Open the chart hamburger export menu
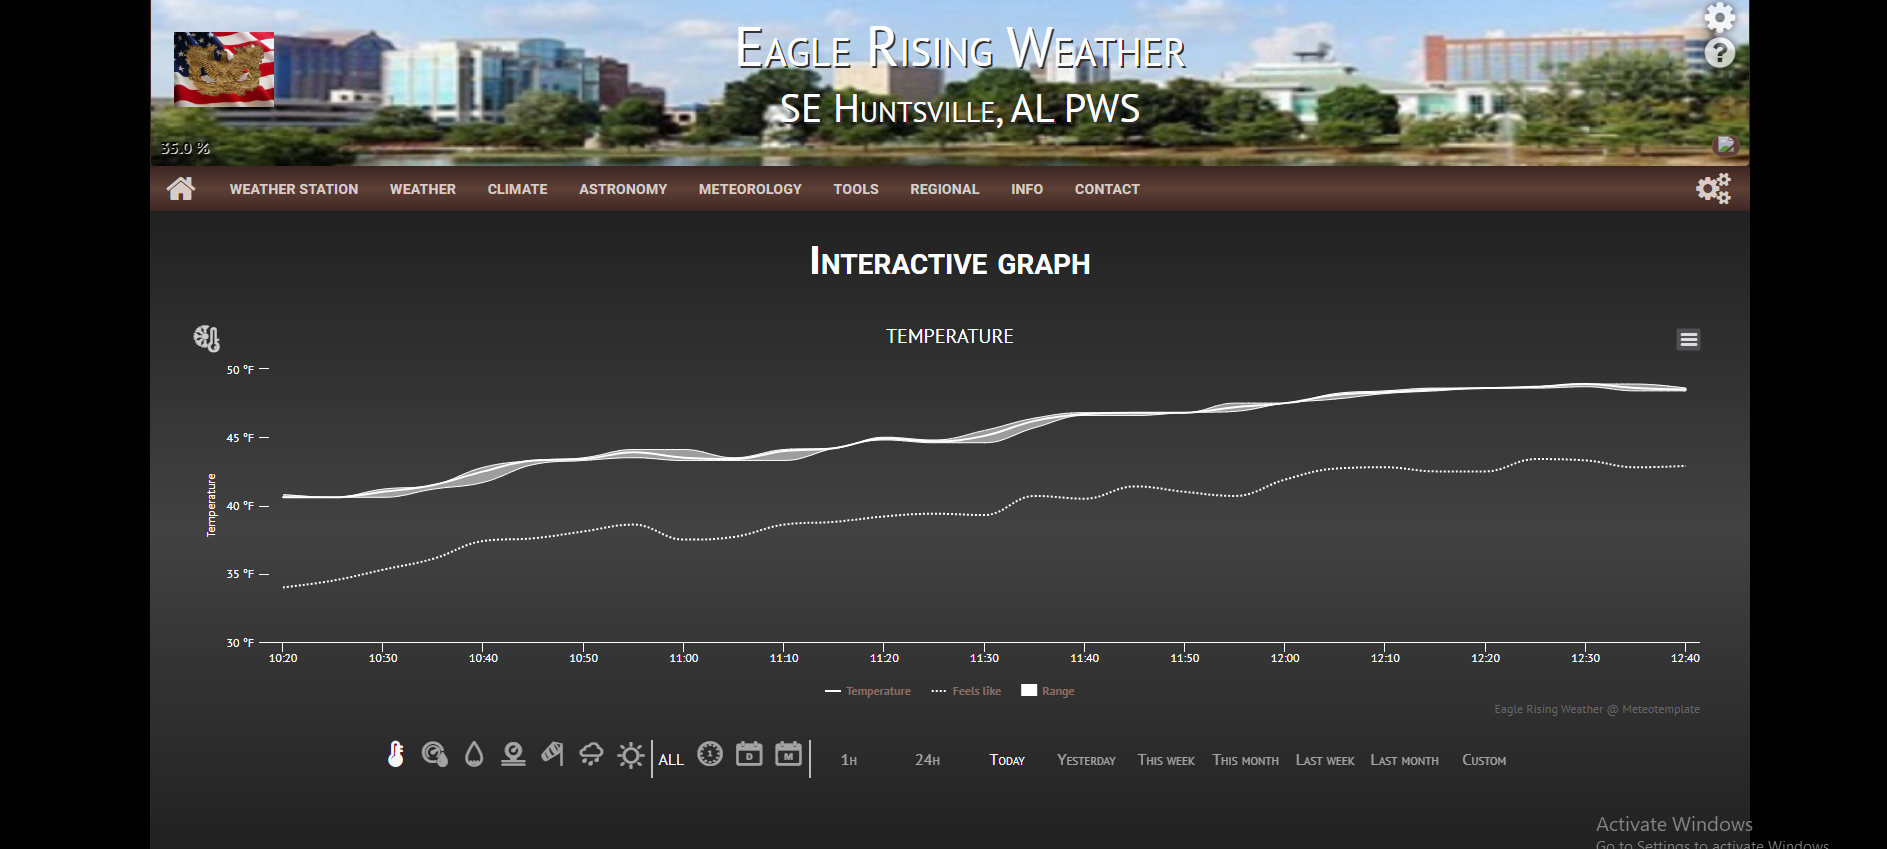This screenshot has width=1887, height=849. (x=1688, y=340)
